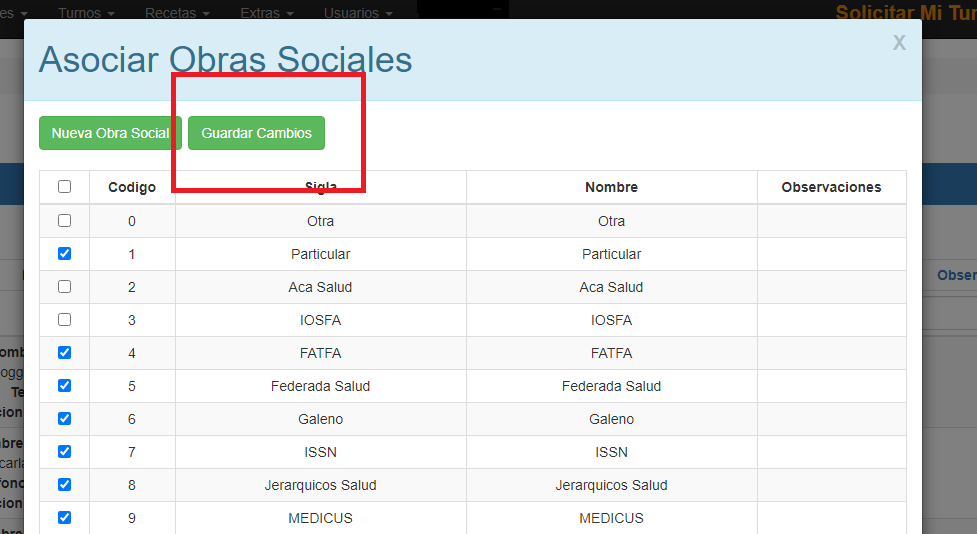Toggle the select-all checkbox in table header
This screenshot has height=534, width=977.
point(65,187)
